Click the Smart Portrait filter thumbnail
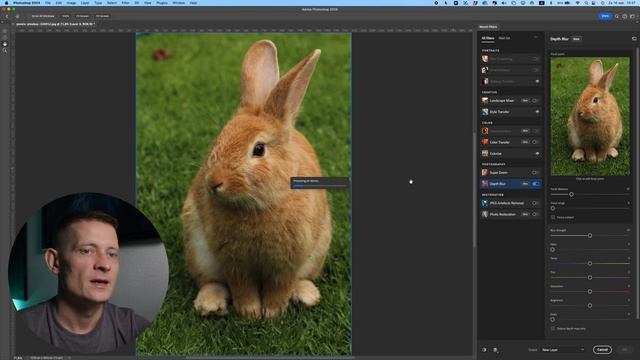 [x=485, y=70]
